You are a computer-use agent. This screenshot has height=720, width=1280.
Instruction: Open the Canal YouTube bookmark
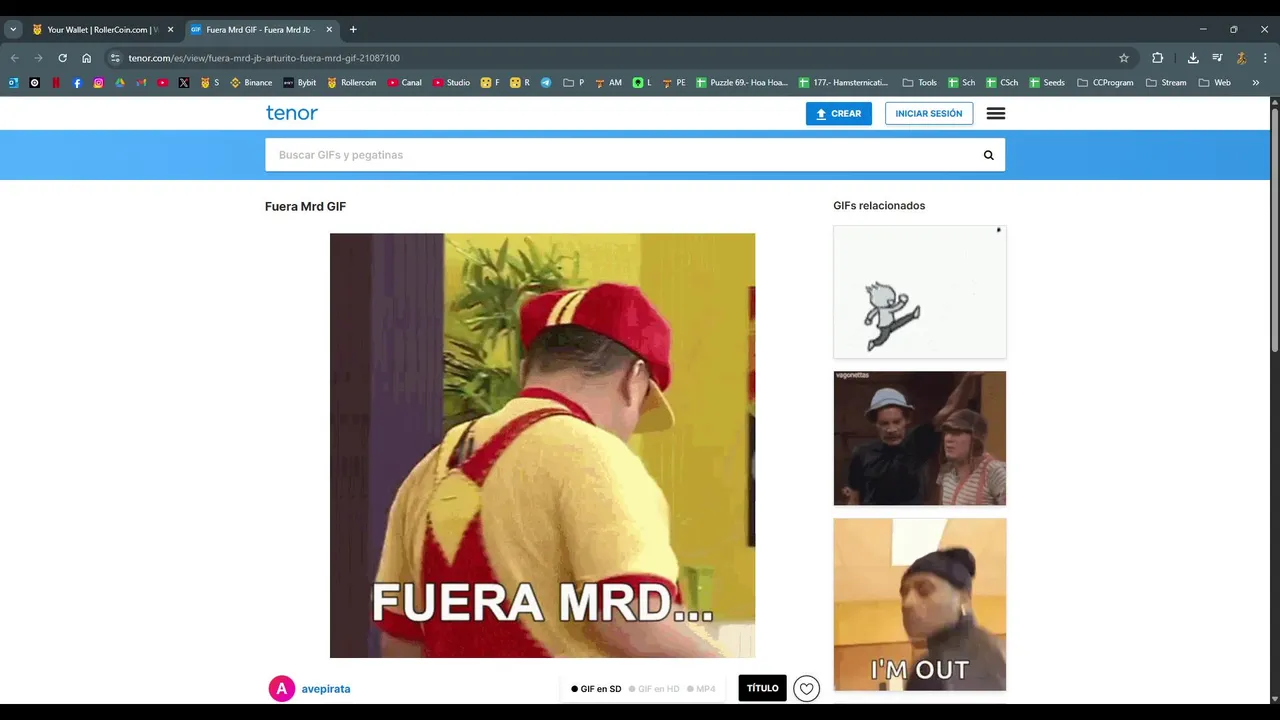[404, 83]
